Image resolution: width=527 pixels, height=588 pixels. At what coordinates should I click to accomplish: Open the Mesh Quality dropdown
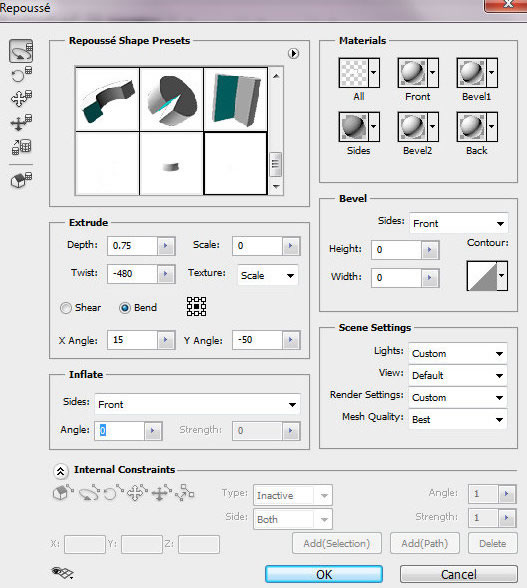click(x=458, y=419)
